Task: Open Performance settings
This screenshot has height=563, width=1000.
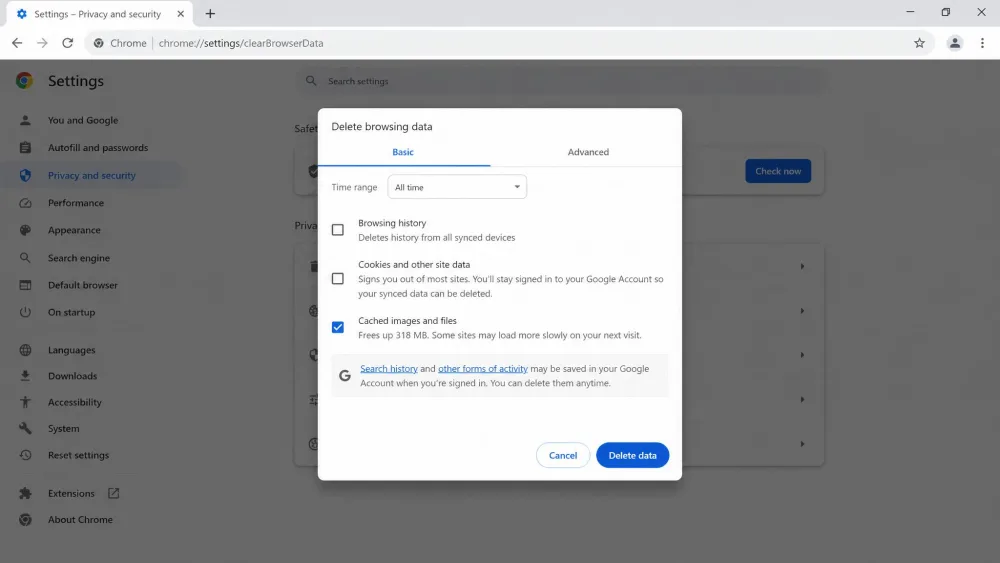Action: click(x=76, y=203)
